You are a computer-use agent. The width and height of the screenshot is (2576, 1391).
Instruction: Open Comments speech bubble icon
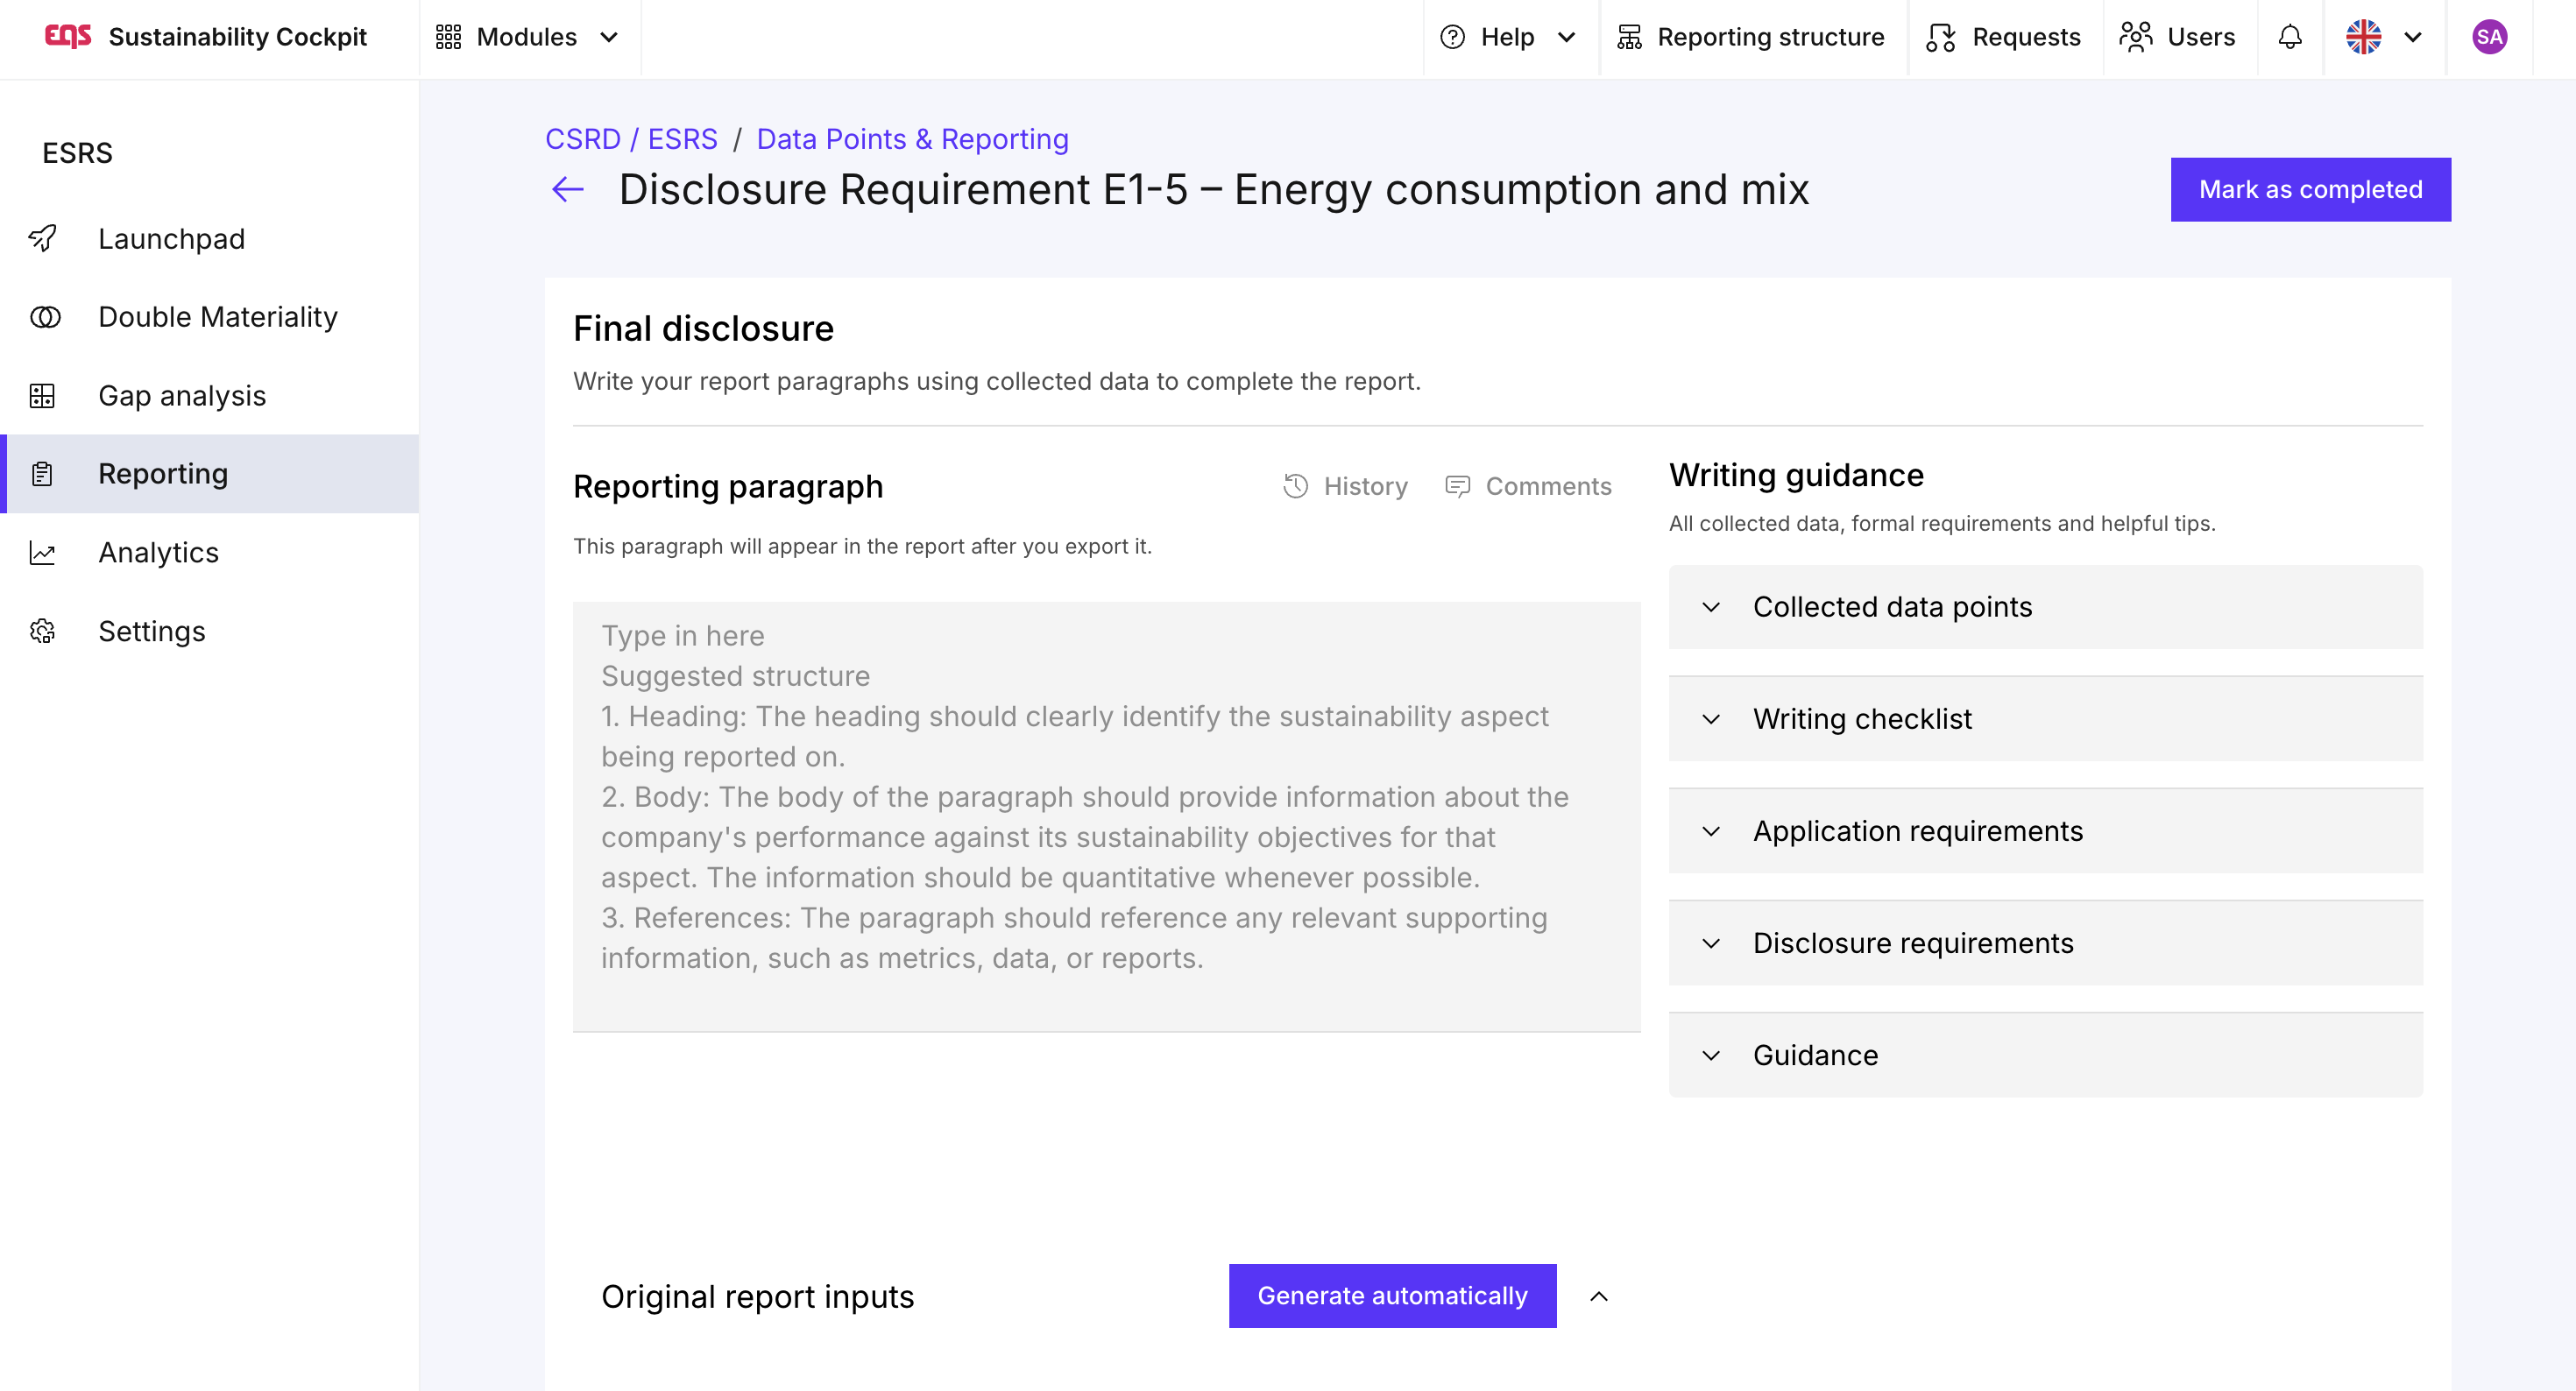pyautogui.click(x=1457, y=486)
